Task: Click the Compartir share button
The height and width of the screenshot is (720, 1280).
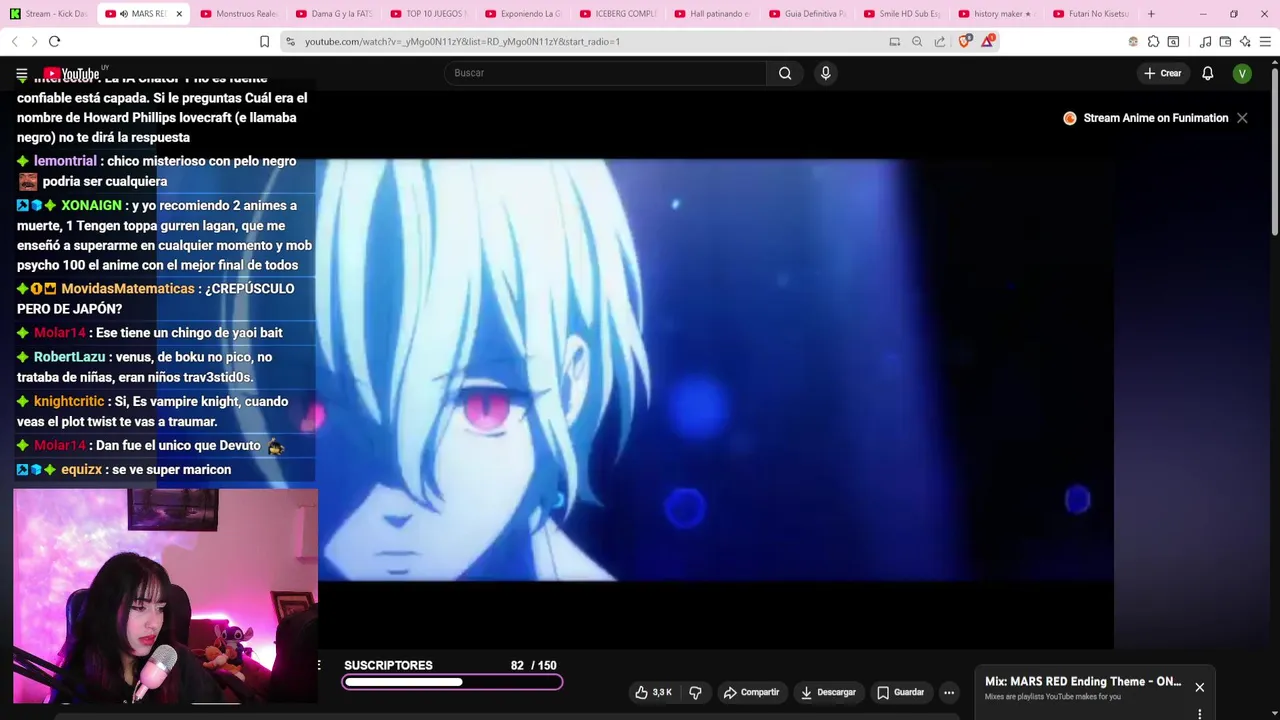Action: tap(751, 692)
